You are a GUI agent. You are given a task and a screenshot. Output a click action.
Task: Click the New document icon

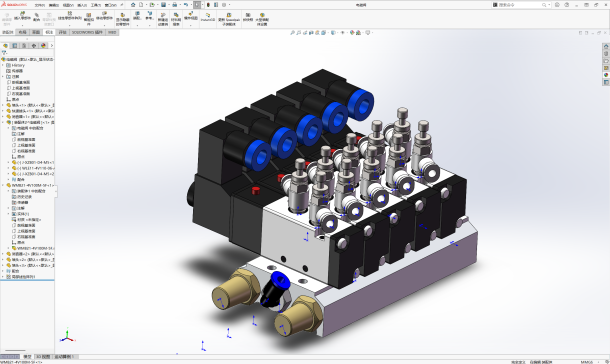click(x=141, y=5)
